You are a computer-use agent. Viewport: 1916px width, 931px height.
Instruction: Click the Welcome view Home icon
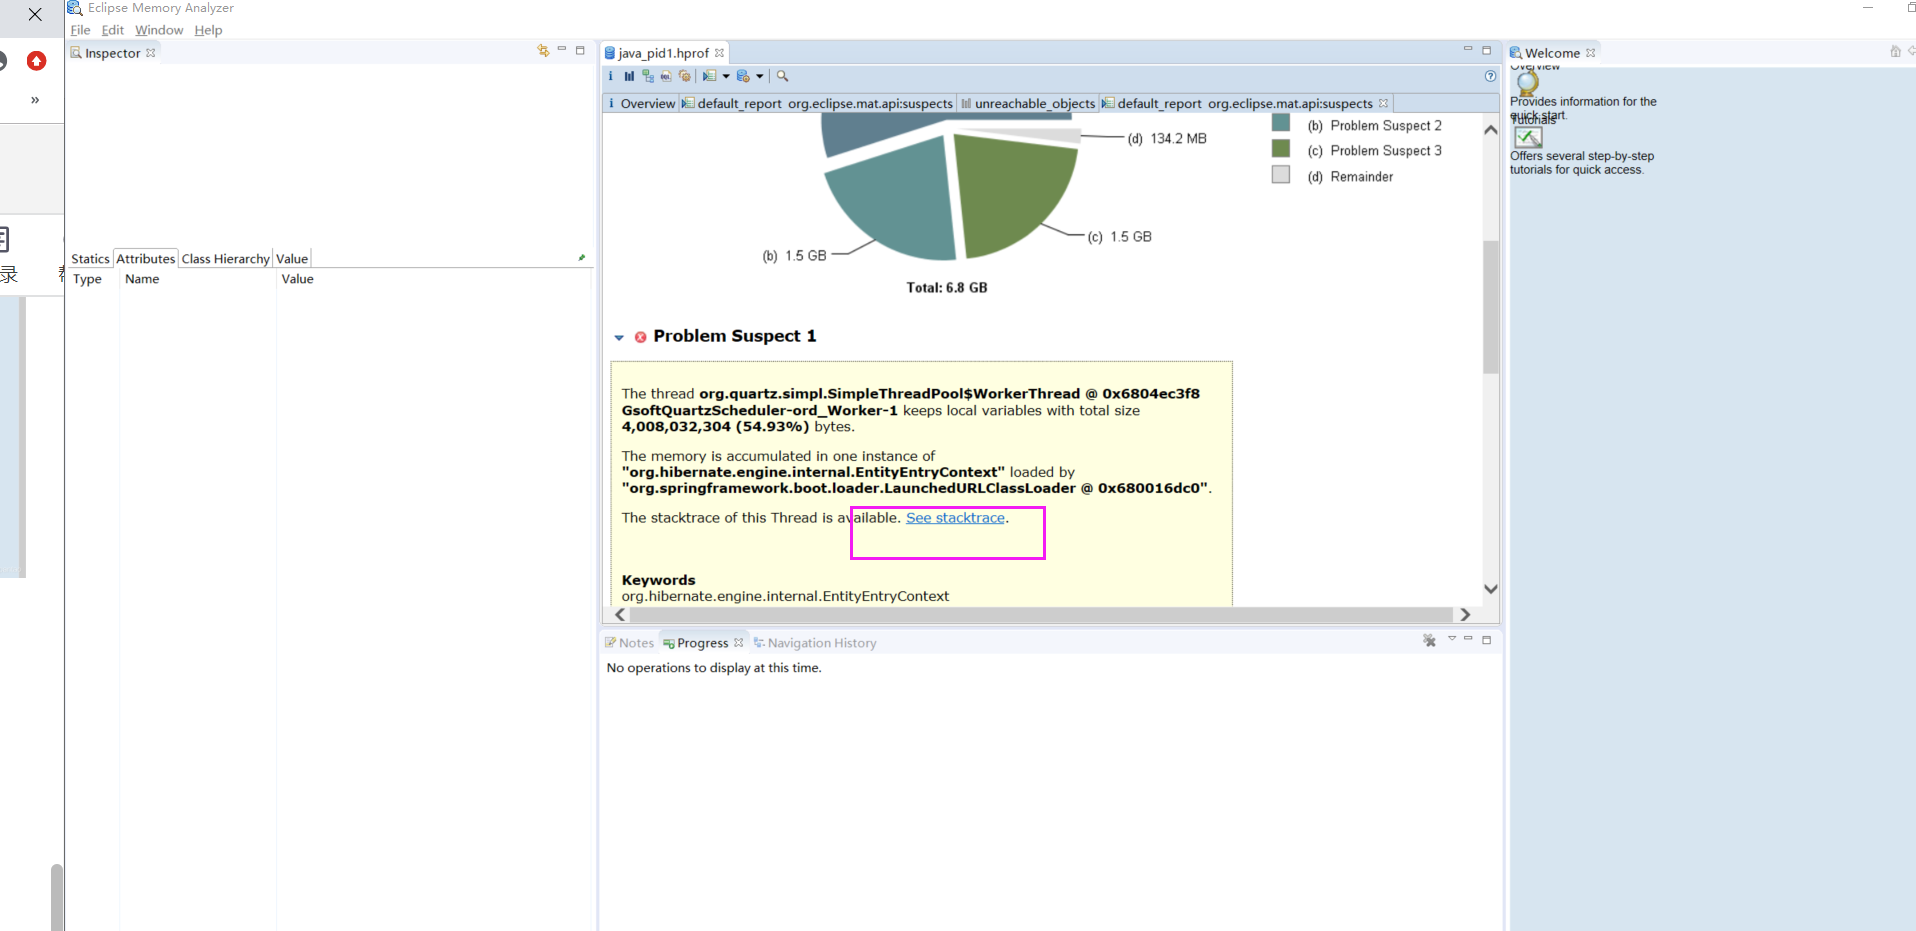tap(1895, 51)
